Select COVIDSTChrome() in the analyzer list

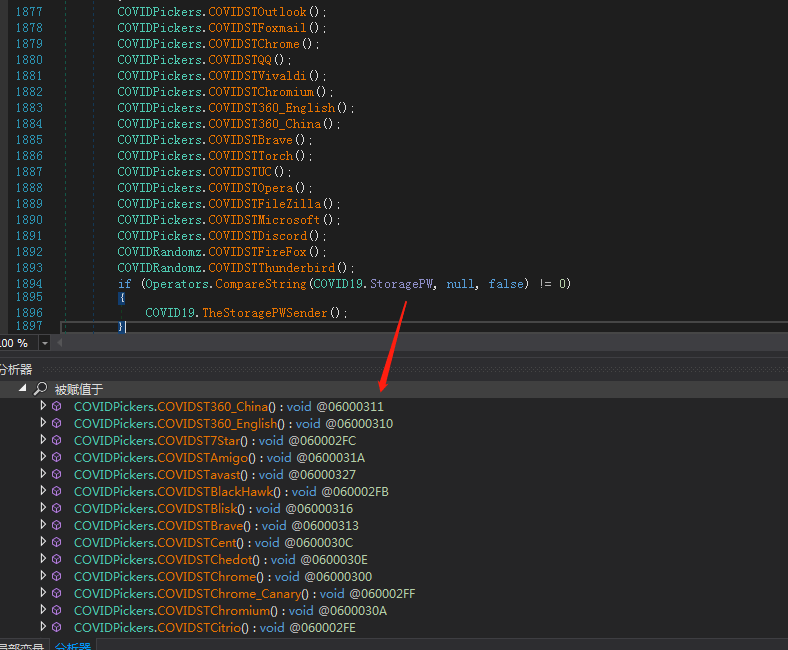[x=223, y=576]
